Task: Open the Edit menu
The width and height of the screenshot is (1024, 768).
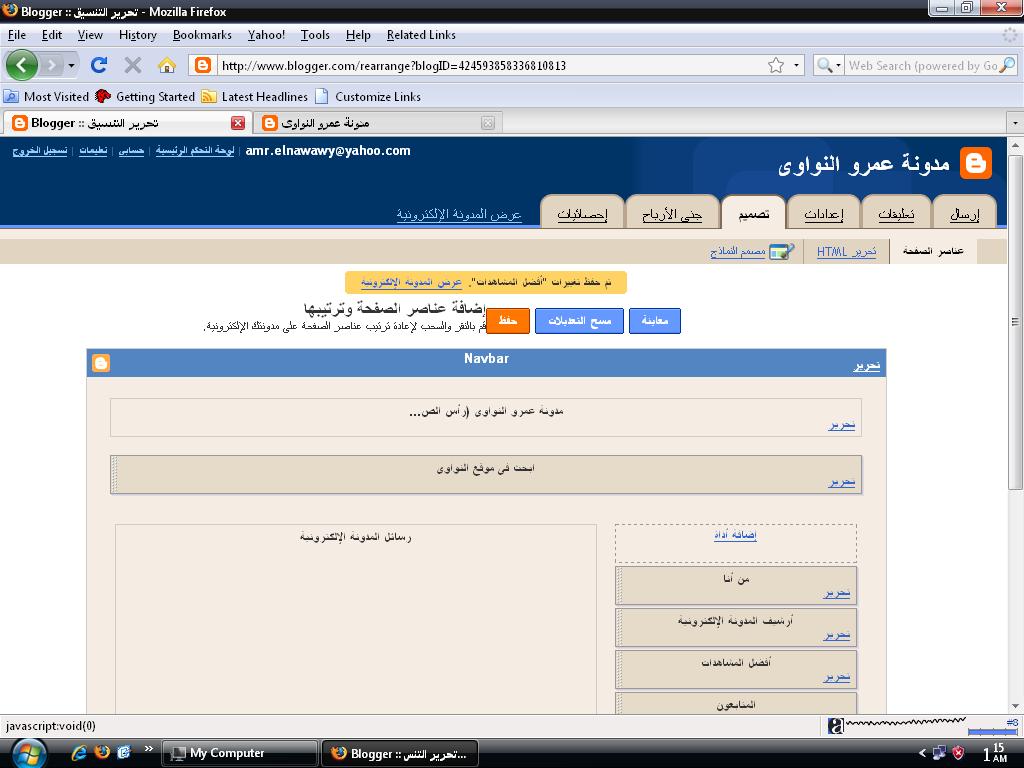Action: 52,35
